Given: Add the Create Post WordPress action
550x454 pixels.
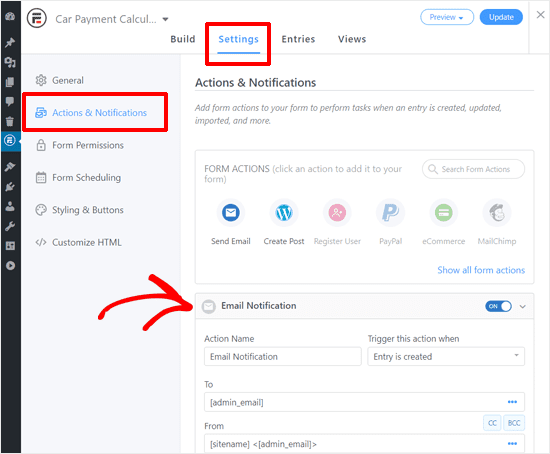Looking at the screenshot, I should (284, 213).
